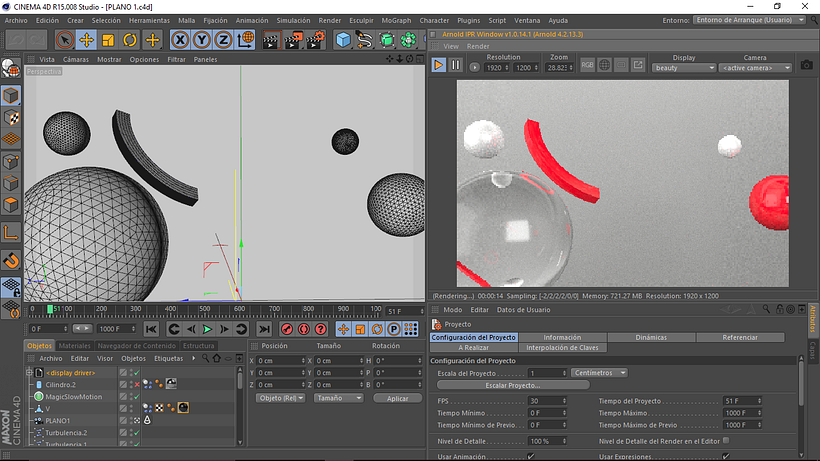Screen dimensions: 820x461
Task: Click the Aplicar button
Action: [397, 398]
